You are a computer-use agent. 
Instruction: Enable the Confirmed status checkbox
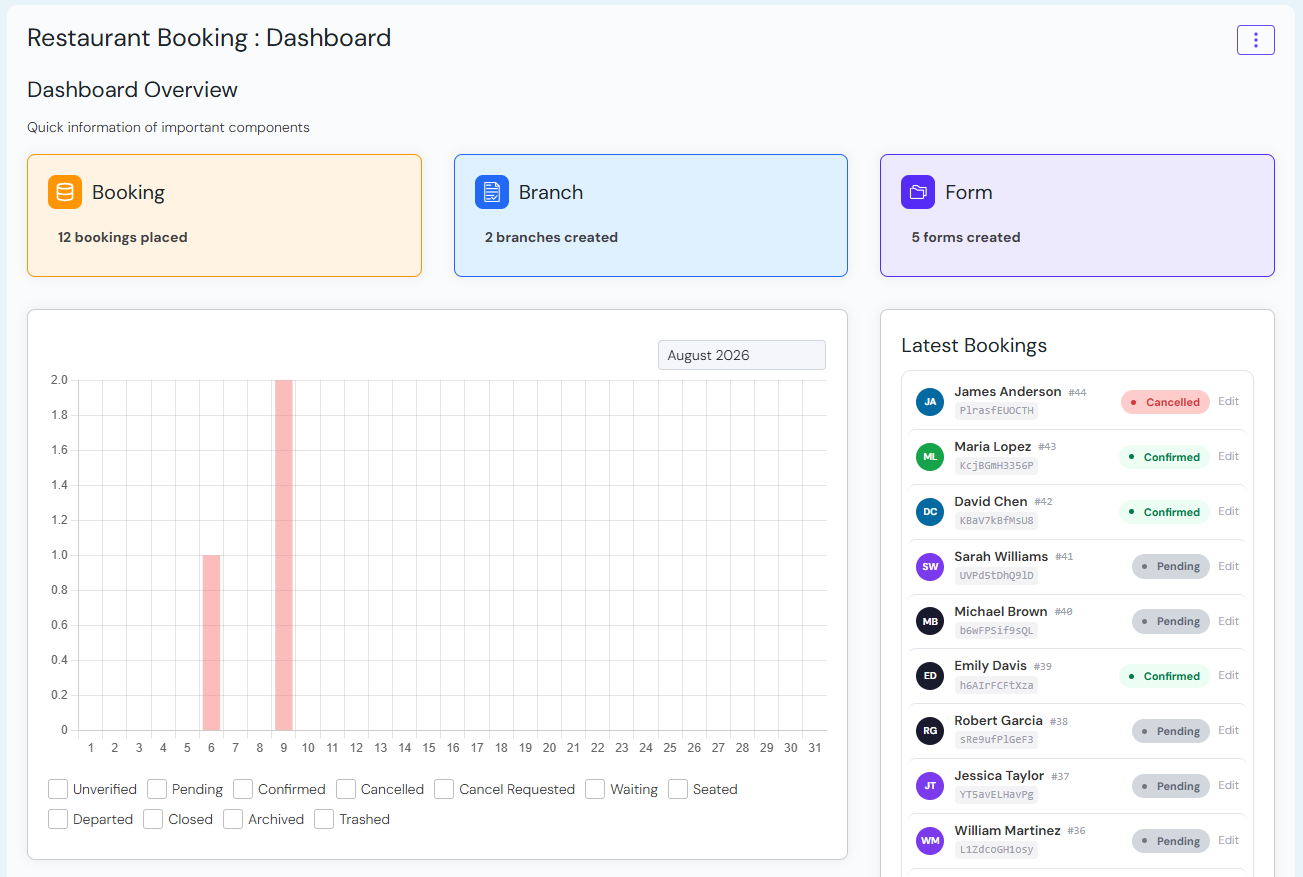pos(243,789)
